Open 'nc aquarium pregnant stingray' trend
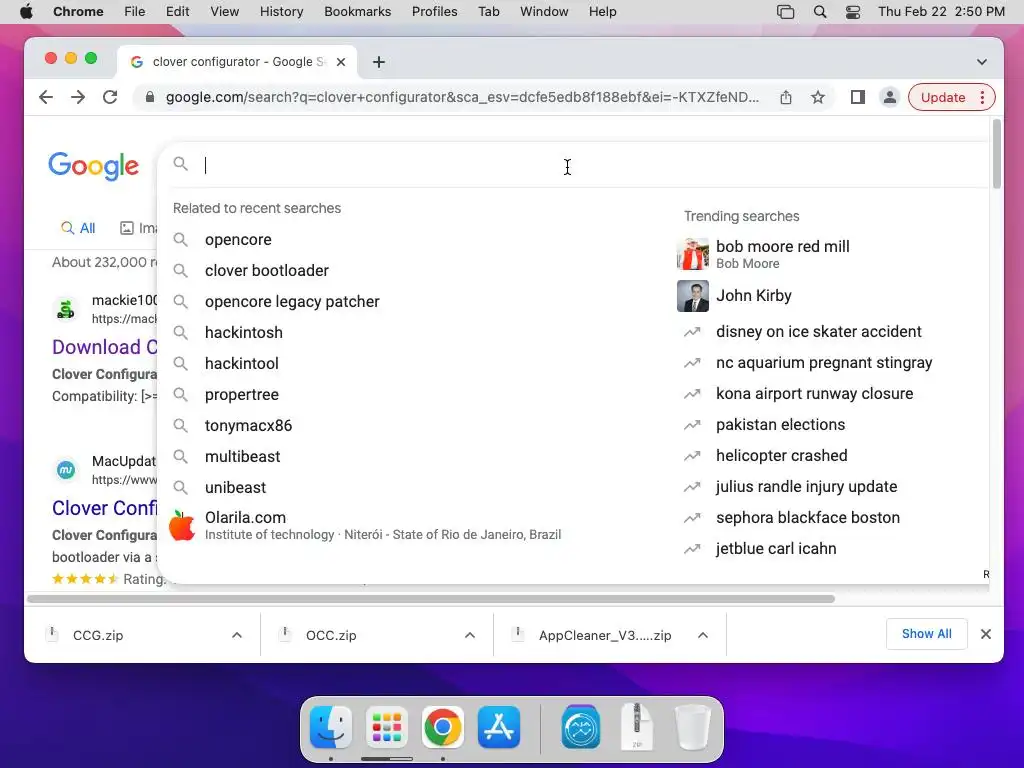The height and width of the screenshot is (768, 1024). point(824,362)
